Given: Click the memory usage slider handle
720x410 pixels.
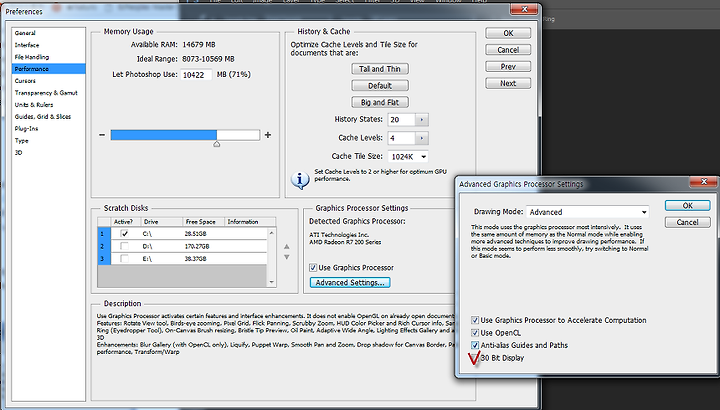Looking at the screenshot, I should (217, 144).
